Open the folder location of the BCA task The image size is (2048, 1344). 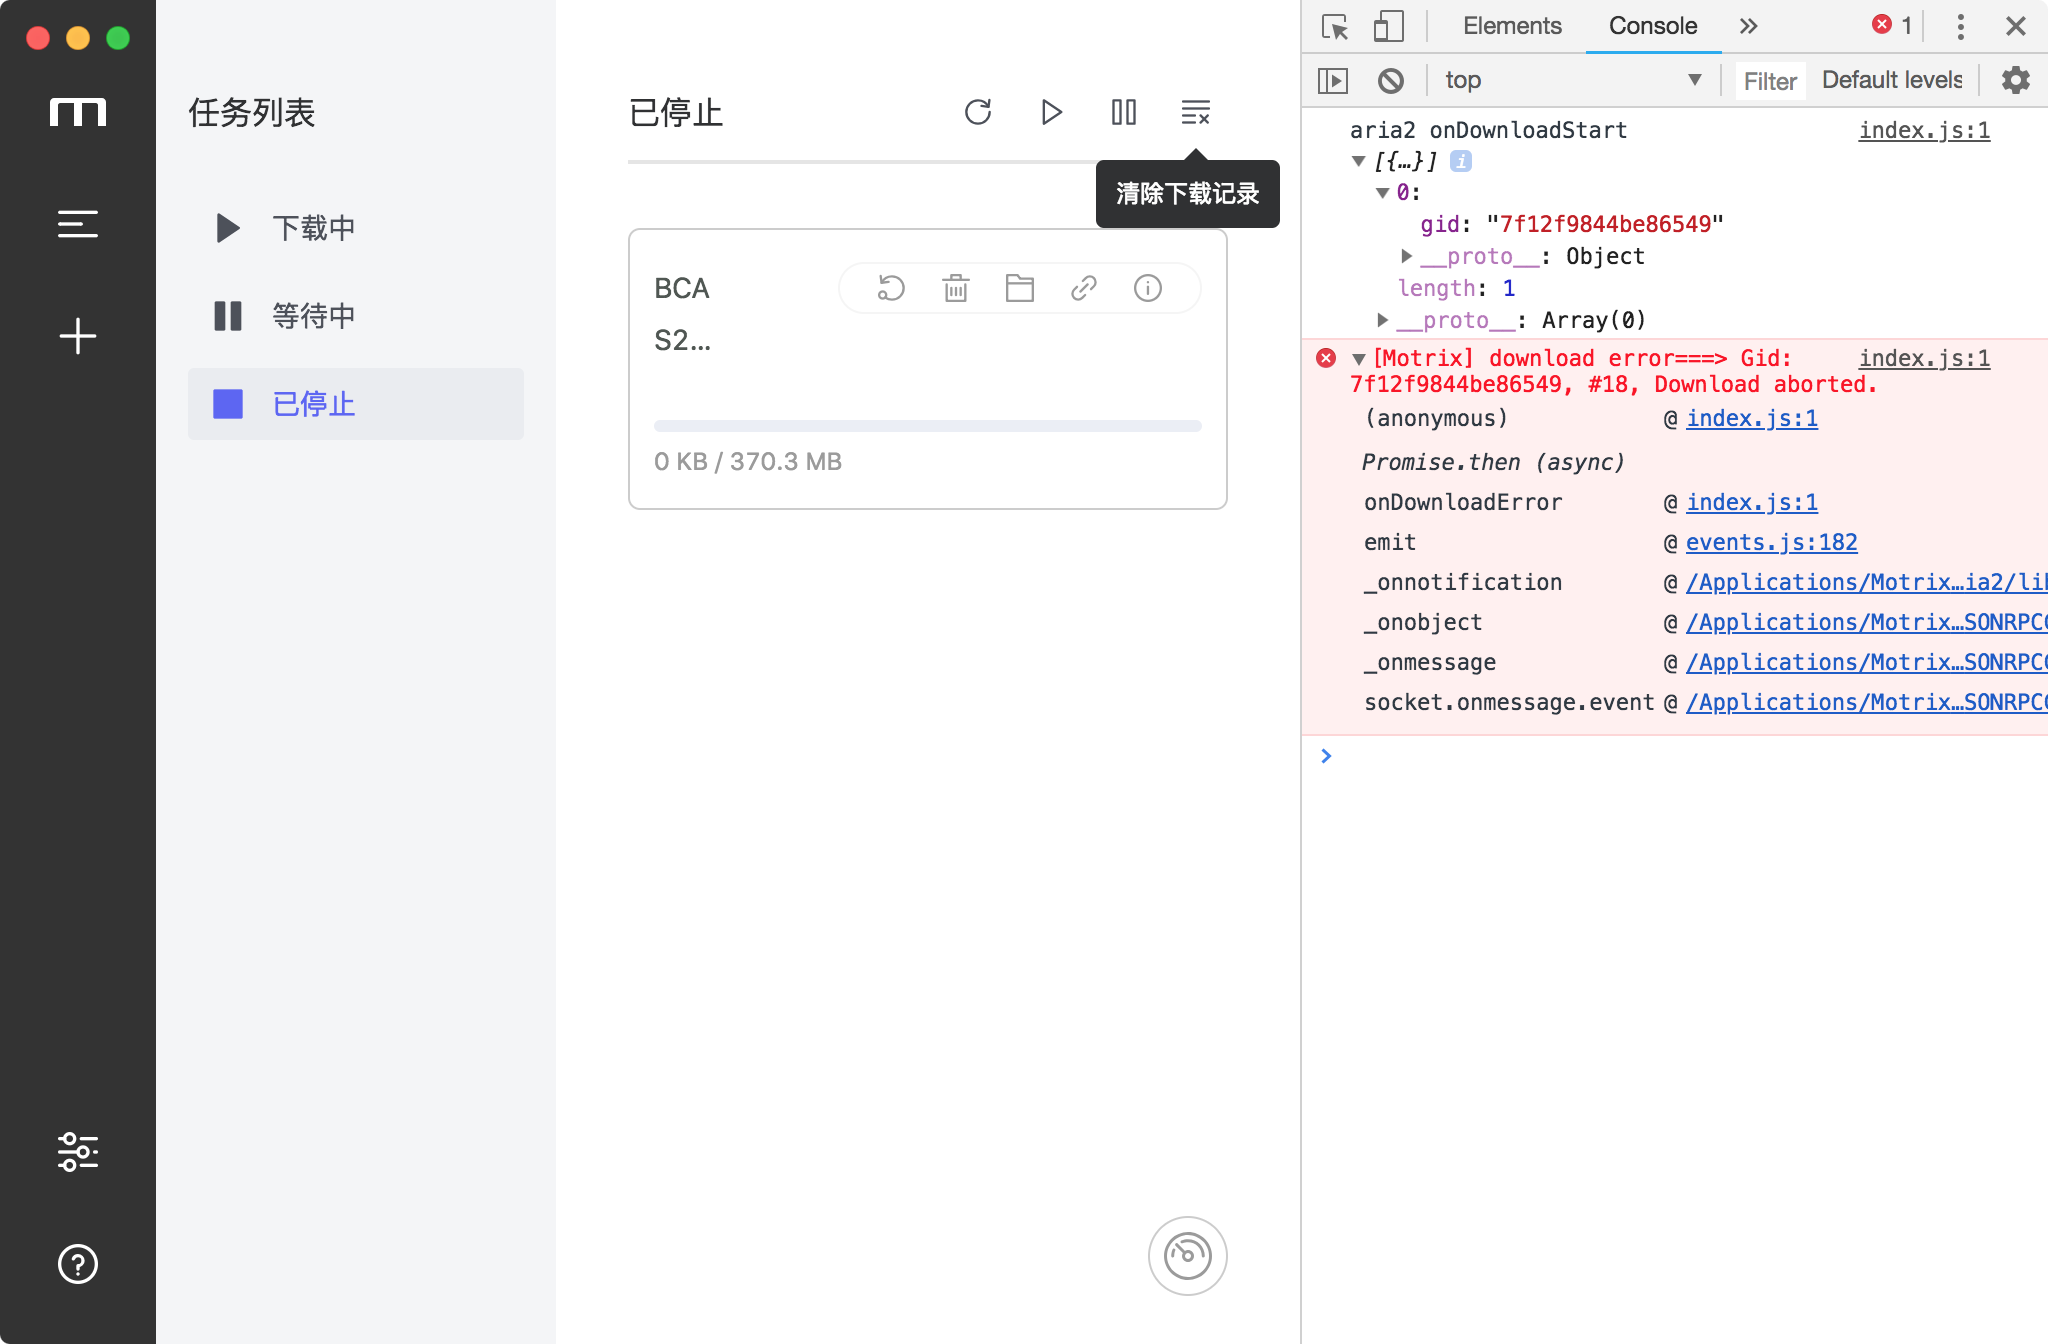point(1019,288)
